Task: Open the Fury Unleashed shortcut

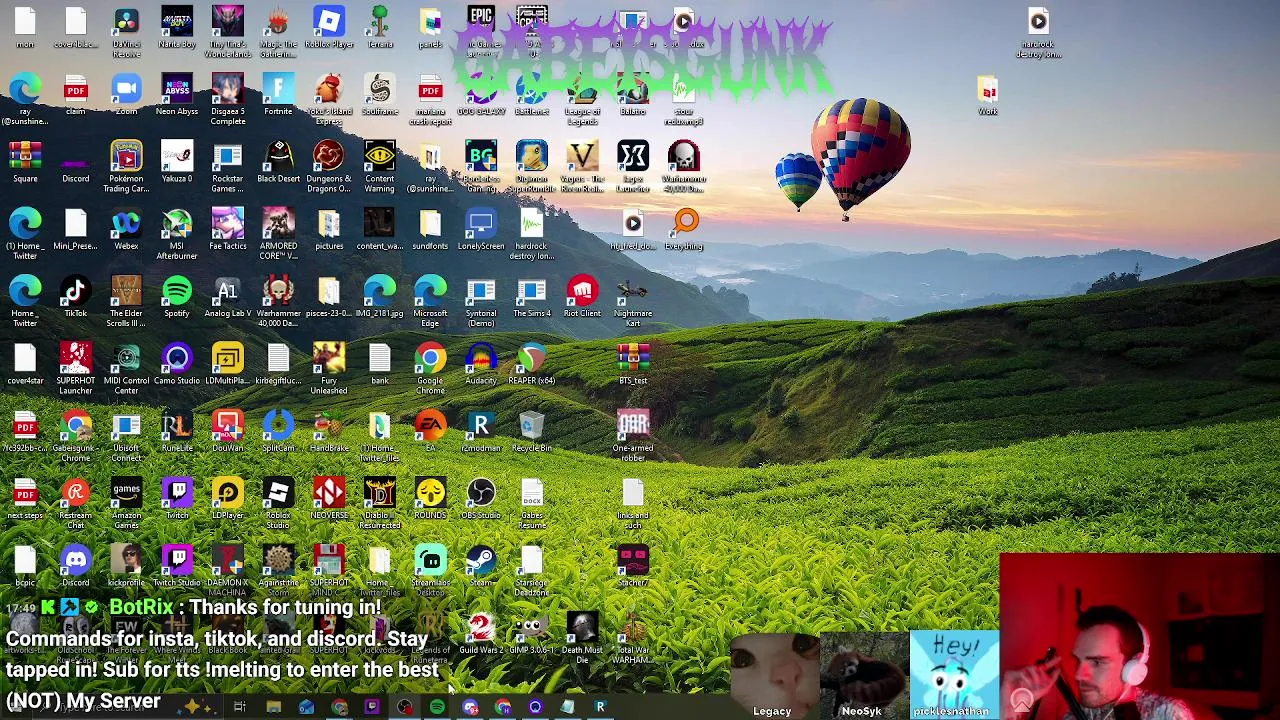Action: pyautogui.click(x=329, y=367)
